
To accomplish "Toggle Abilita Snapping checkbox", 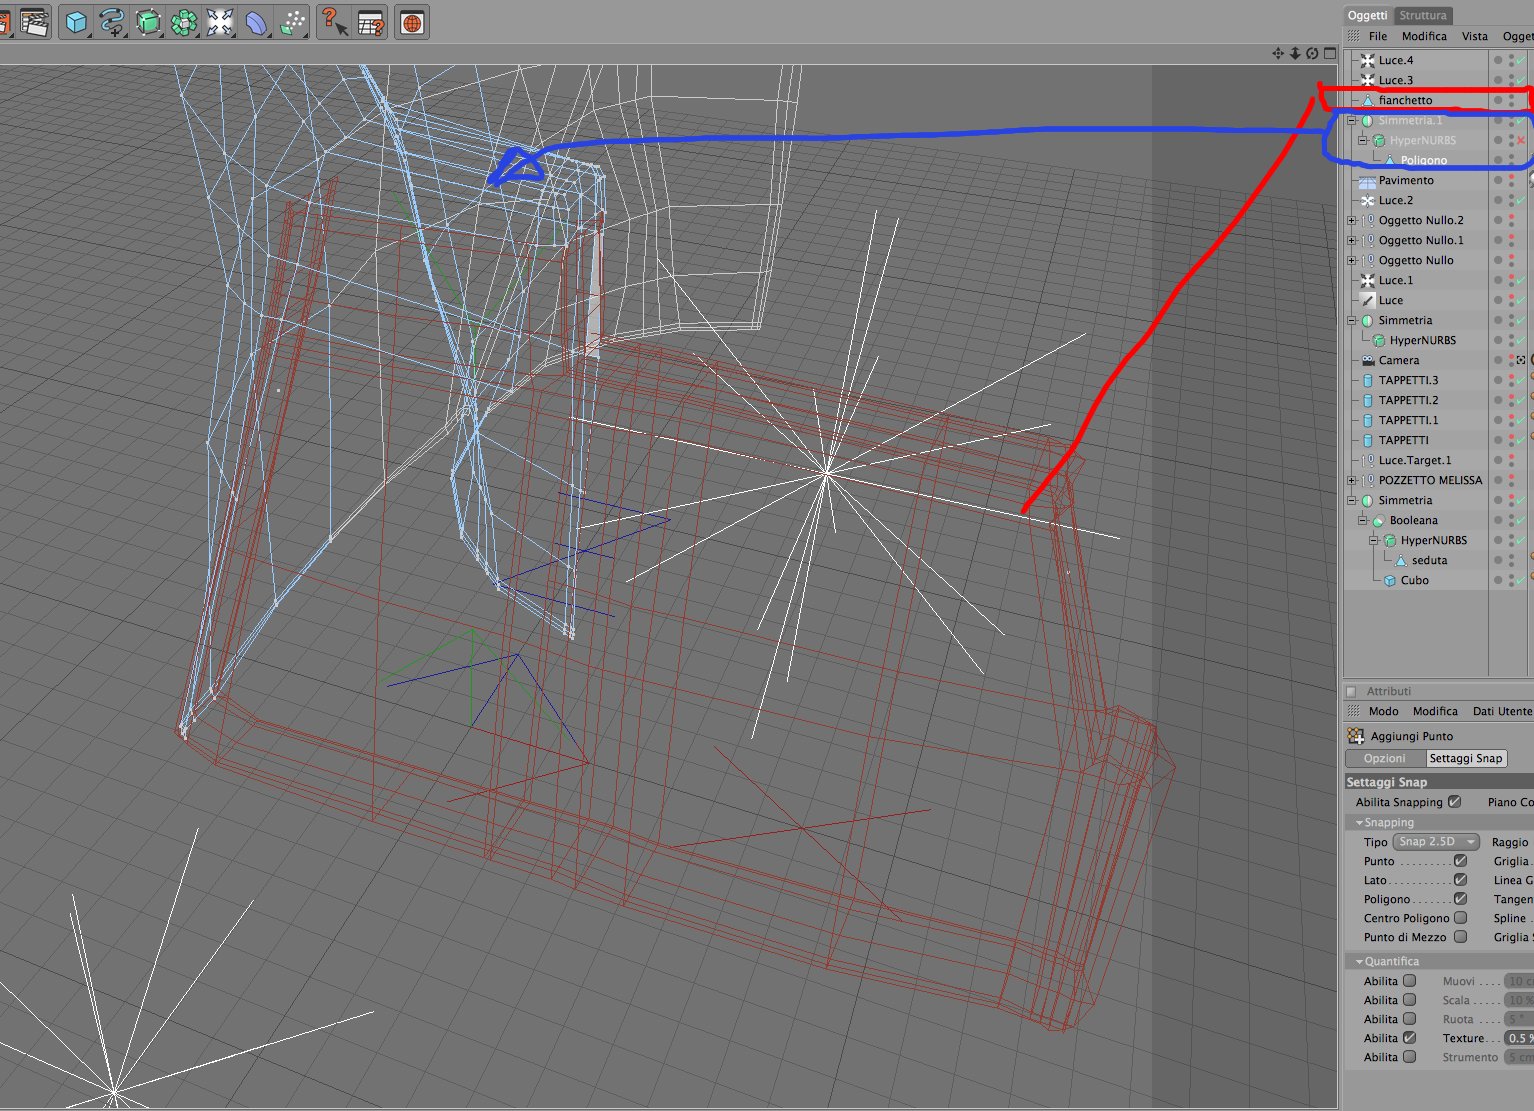I will (1455, 802).
